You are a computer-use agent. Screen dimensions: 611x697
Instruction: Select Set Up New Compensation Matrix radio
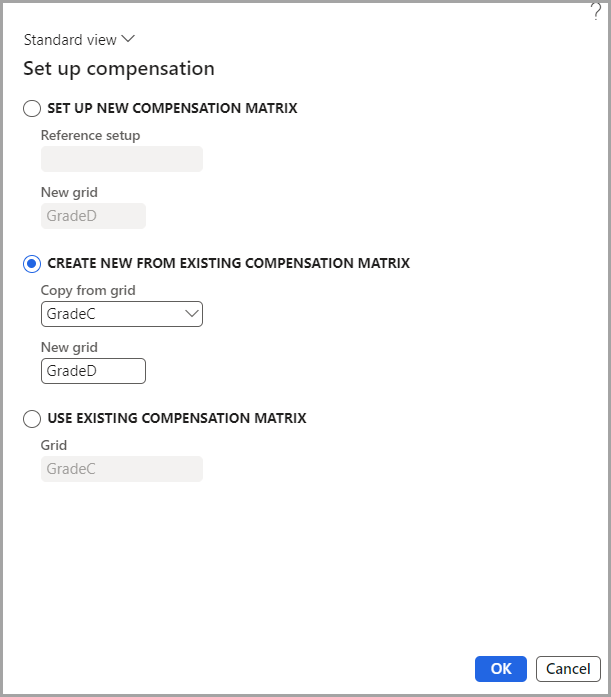click(32, 108)
